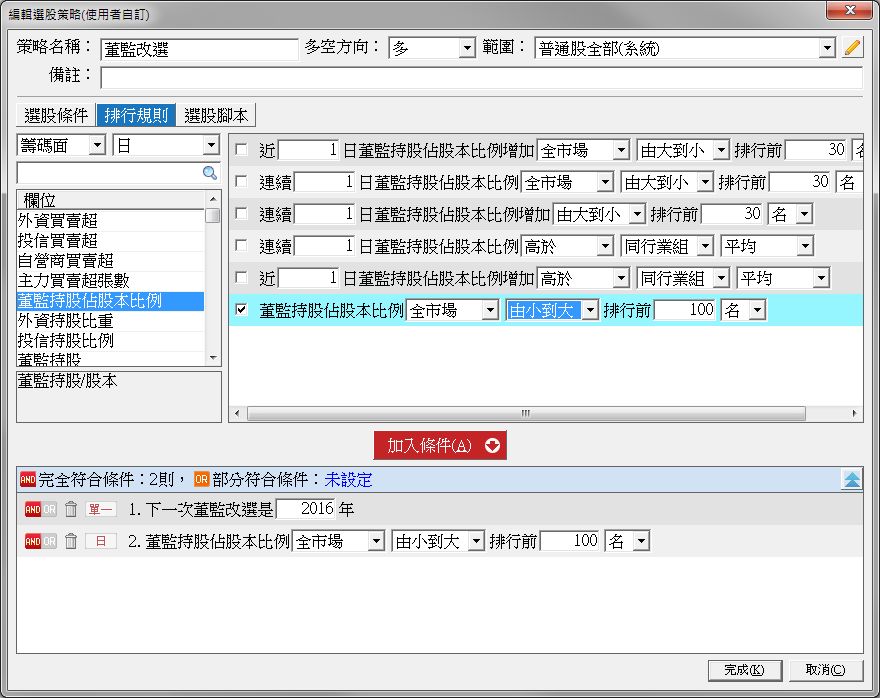Click the 日 frequency tag on condition 2
The image size is (880, 698).
pos(100,541)
